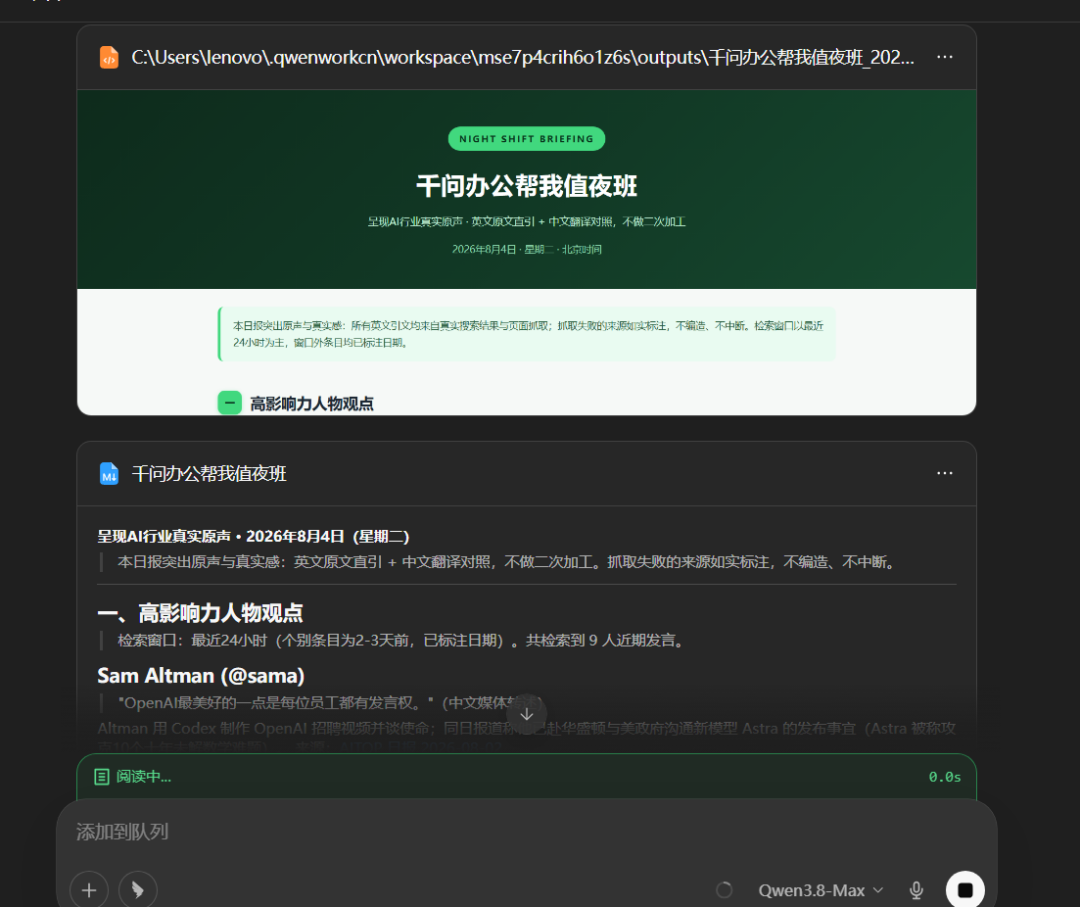Activate the microphone voice input

click(916, 890)
